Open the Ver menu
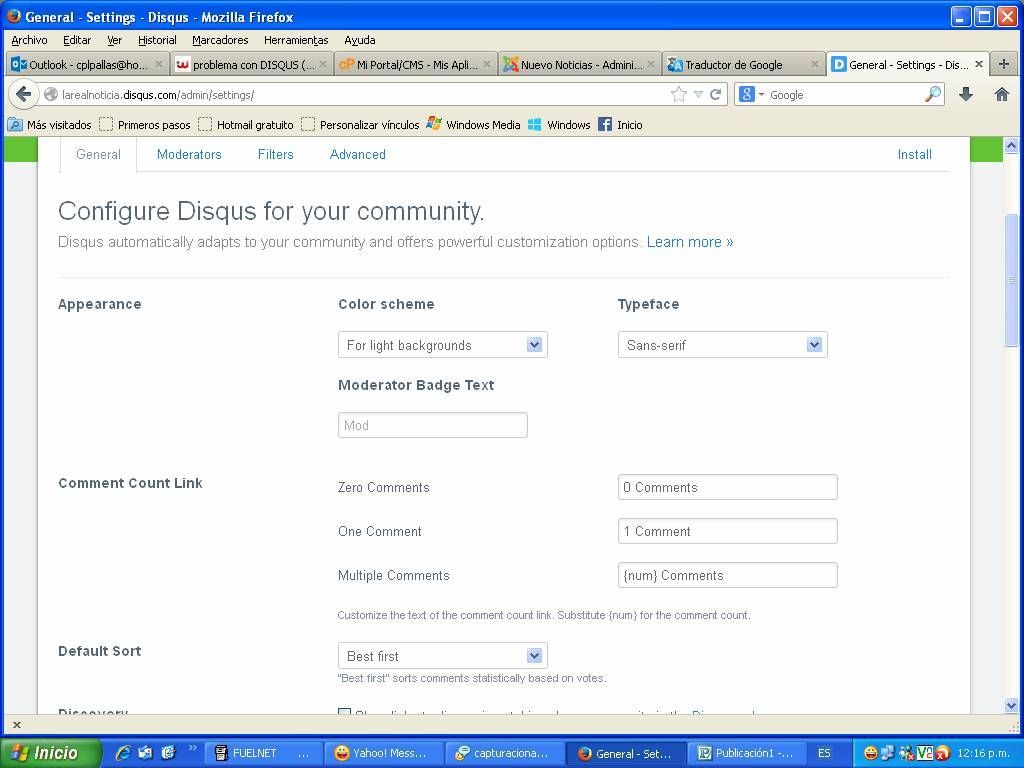This screenshot has height=768, width=1024. coord(115,40)
